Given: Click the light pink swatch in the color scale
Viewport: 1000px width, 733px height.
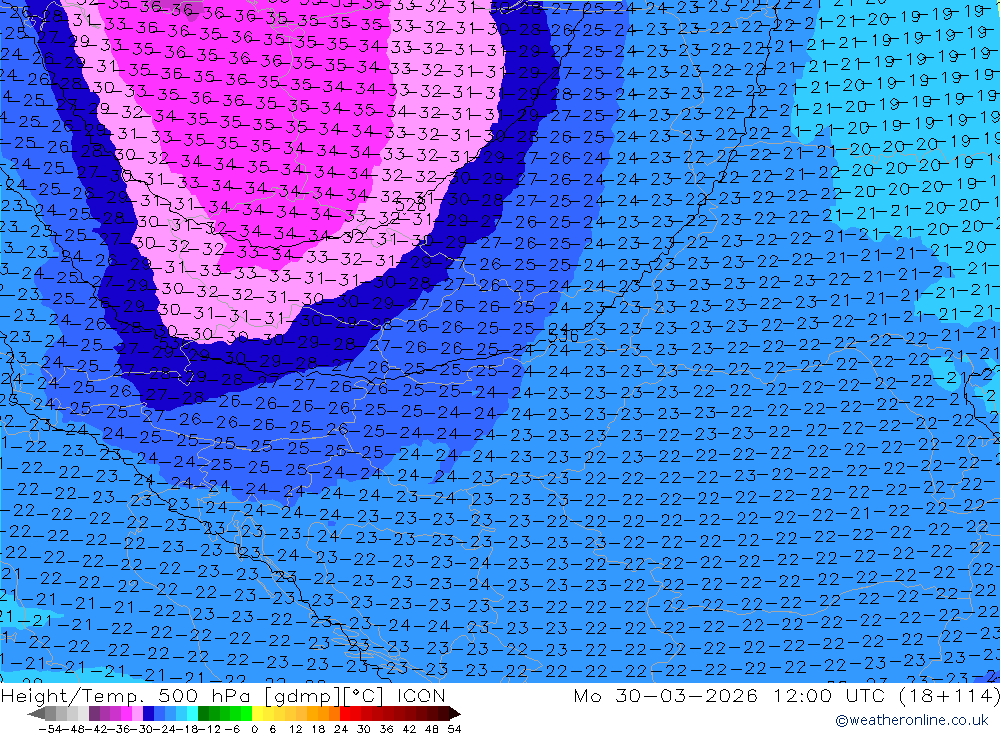Looking at the screenshot, I should pos(138,714).
